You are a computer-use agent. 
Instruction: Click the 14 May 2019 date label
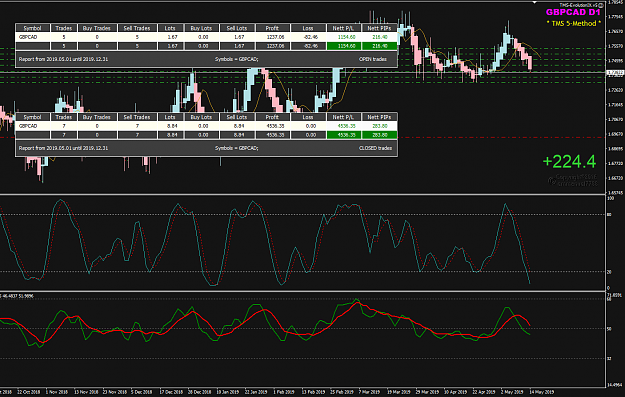click(541, 392)
